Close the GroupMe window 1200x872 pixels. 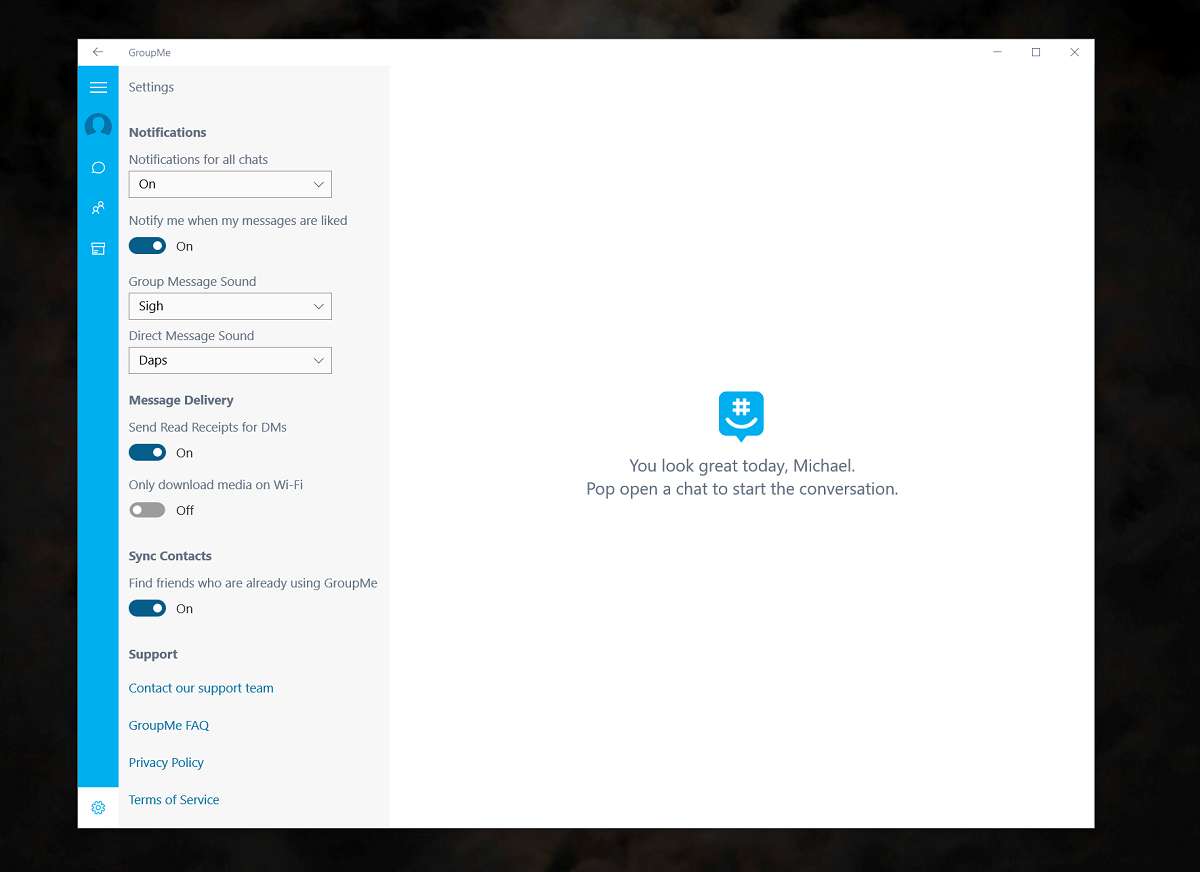[x=1074, y=52]
